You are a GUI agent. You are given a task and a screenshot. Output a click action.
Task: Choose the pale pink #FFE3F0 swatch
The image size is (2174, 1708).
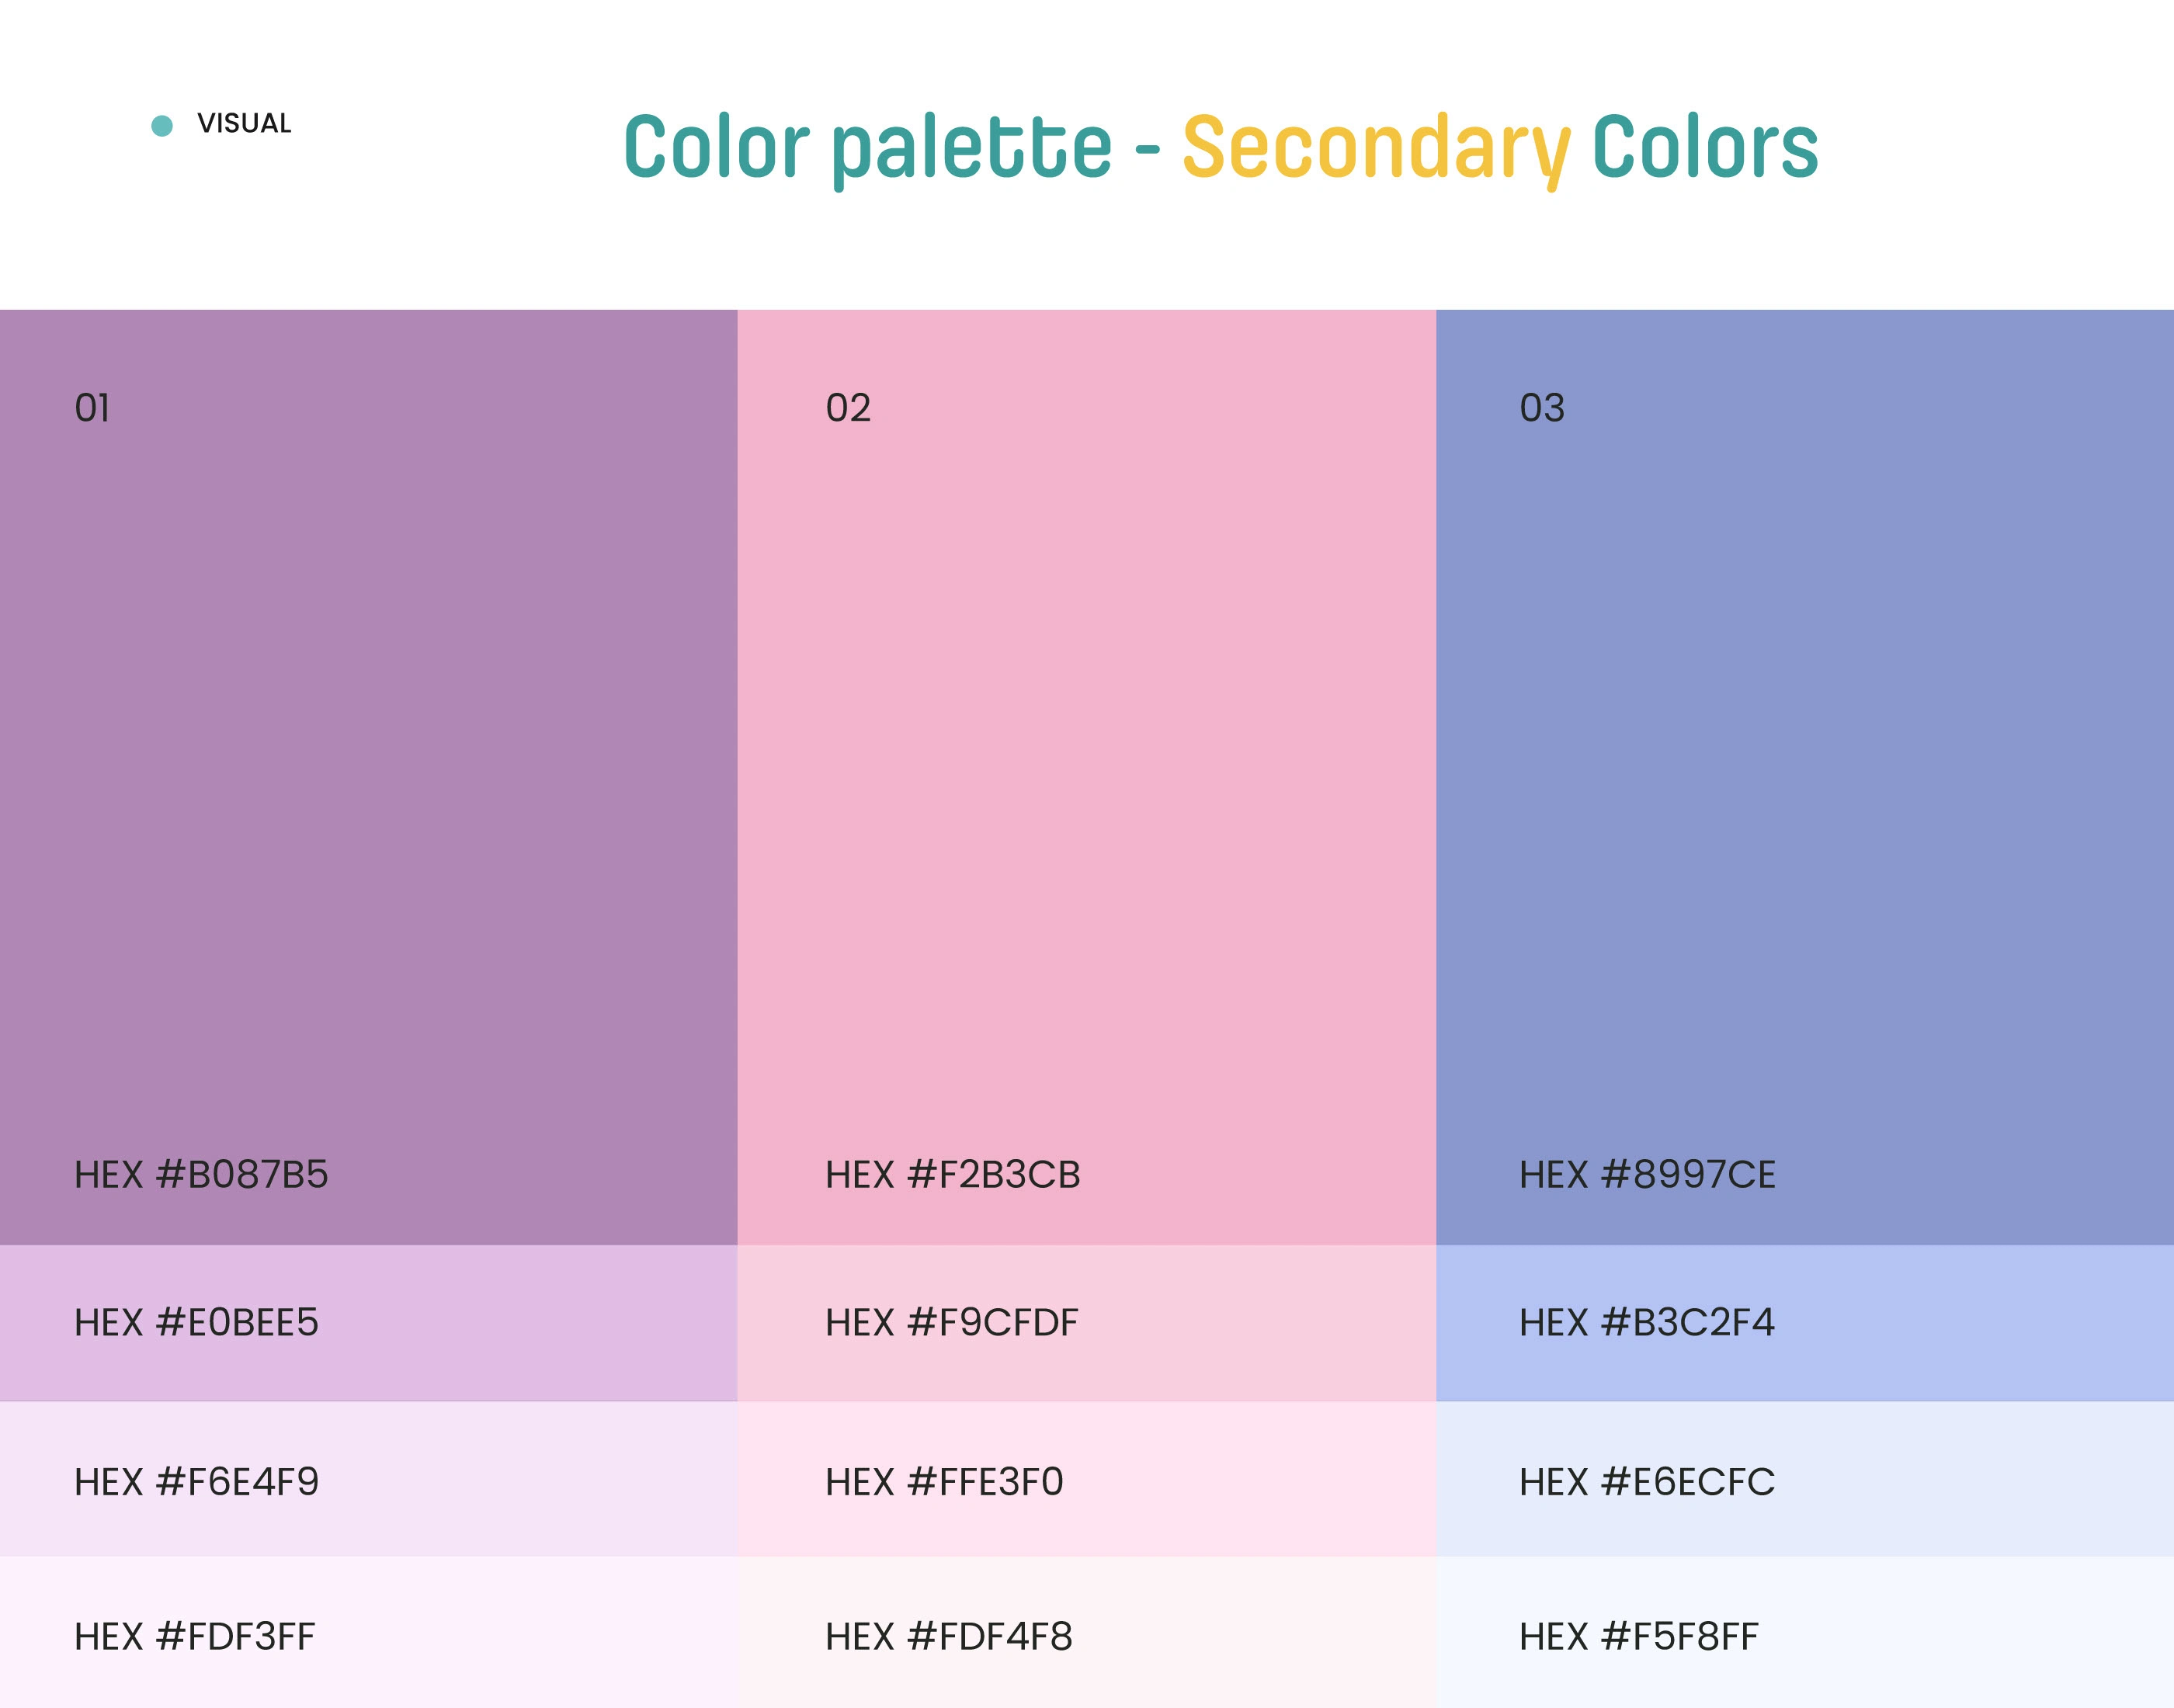click(x=1086, y=1480)
